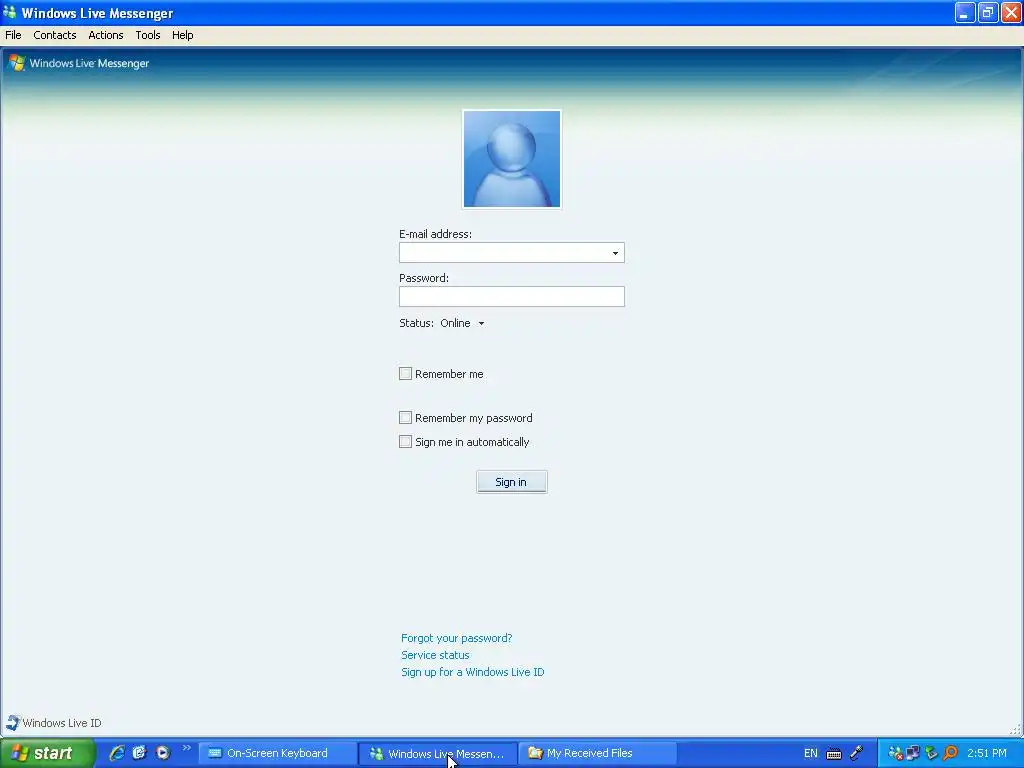Open the Actions menu

(x=106, y=35)
